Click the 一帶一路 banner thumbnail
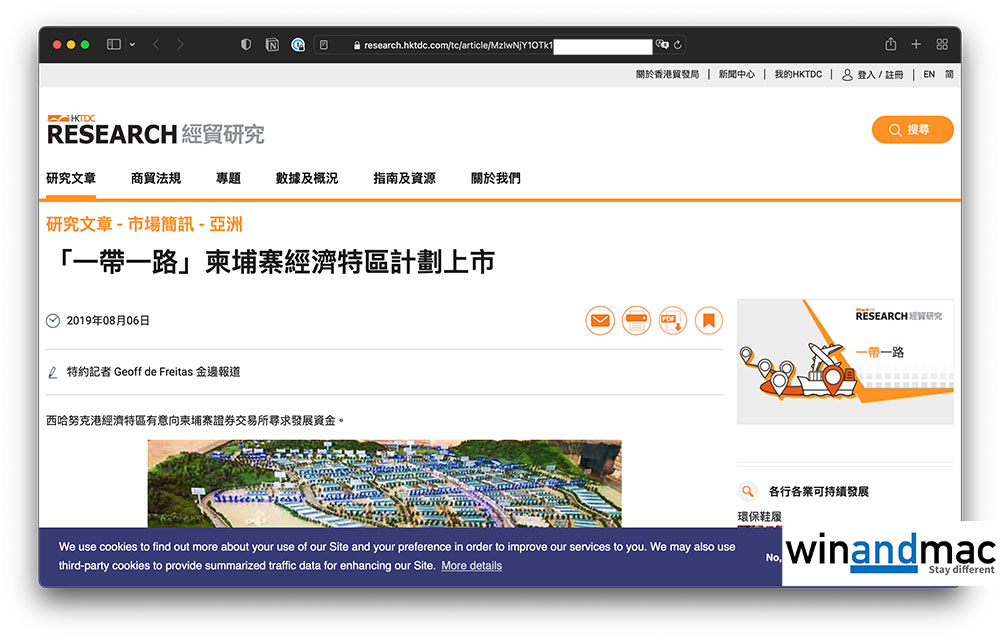This screenshot has height=639, width=1000. pyautogui.click(x=845, y=361)
